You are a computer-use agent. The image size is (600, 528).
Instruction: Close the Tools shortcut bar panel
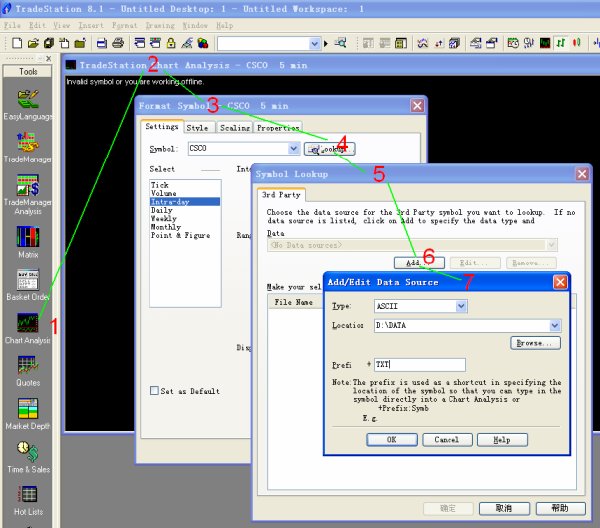point(49,59)
